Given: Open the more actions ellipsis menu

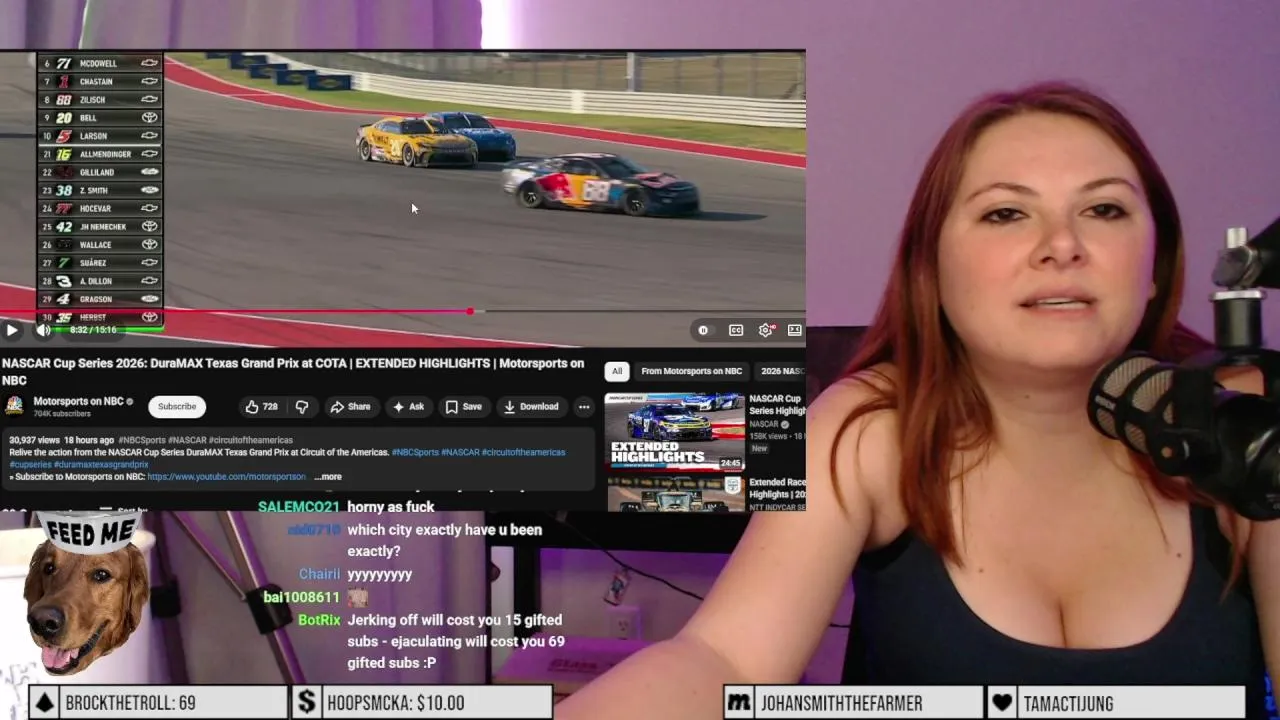Looking at the screenshot, I should coord(584,407).
